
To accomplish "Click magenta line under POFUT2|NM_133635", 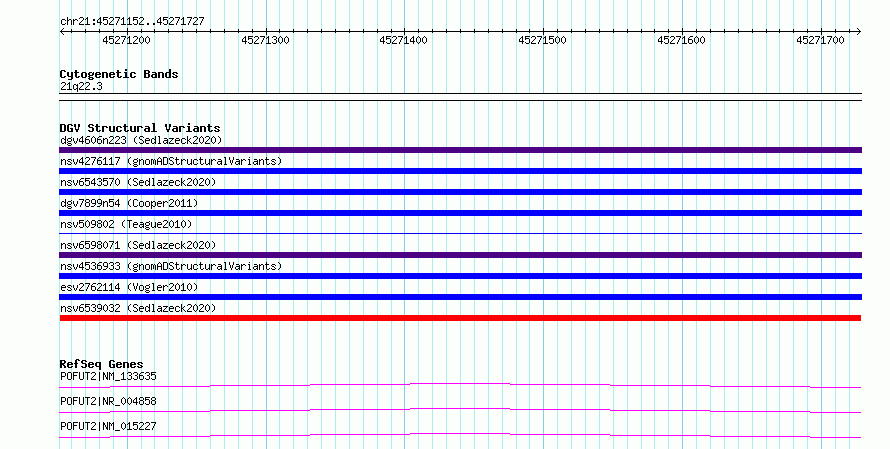I will (x=460, y=385).
